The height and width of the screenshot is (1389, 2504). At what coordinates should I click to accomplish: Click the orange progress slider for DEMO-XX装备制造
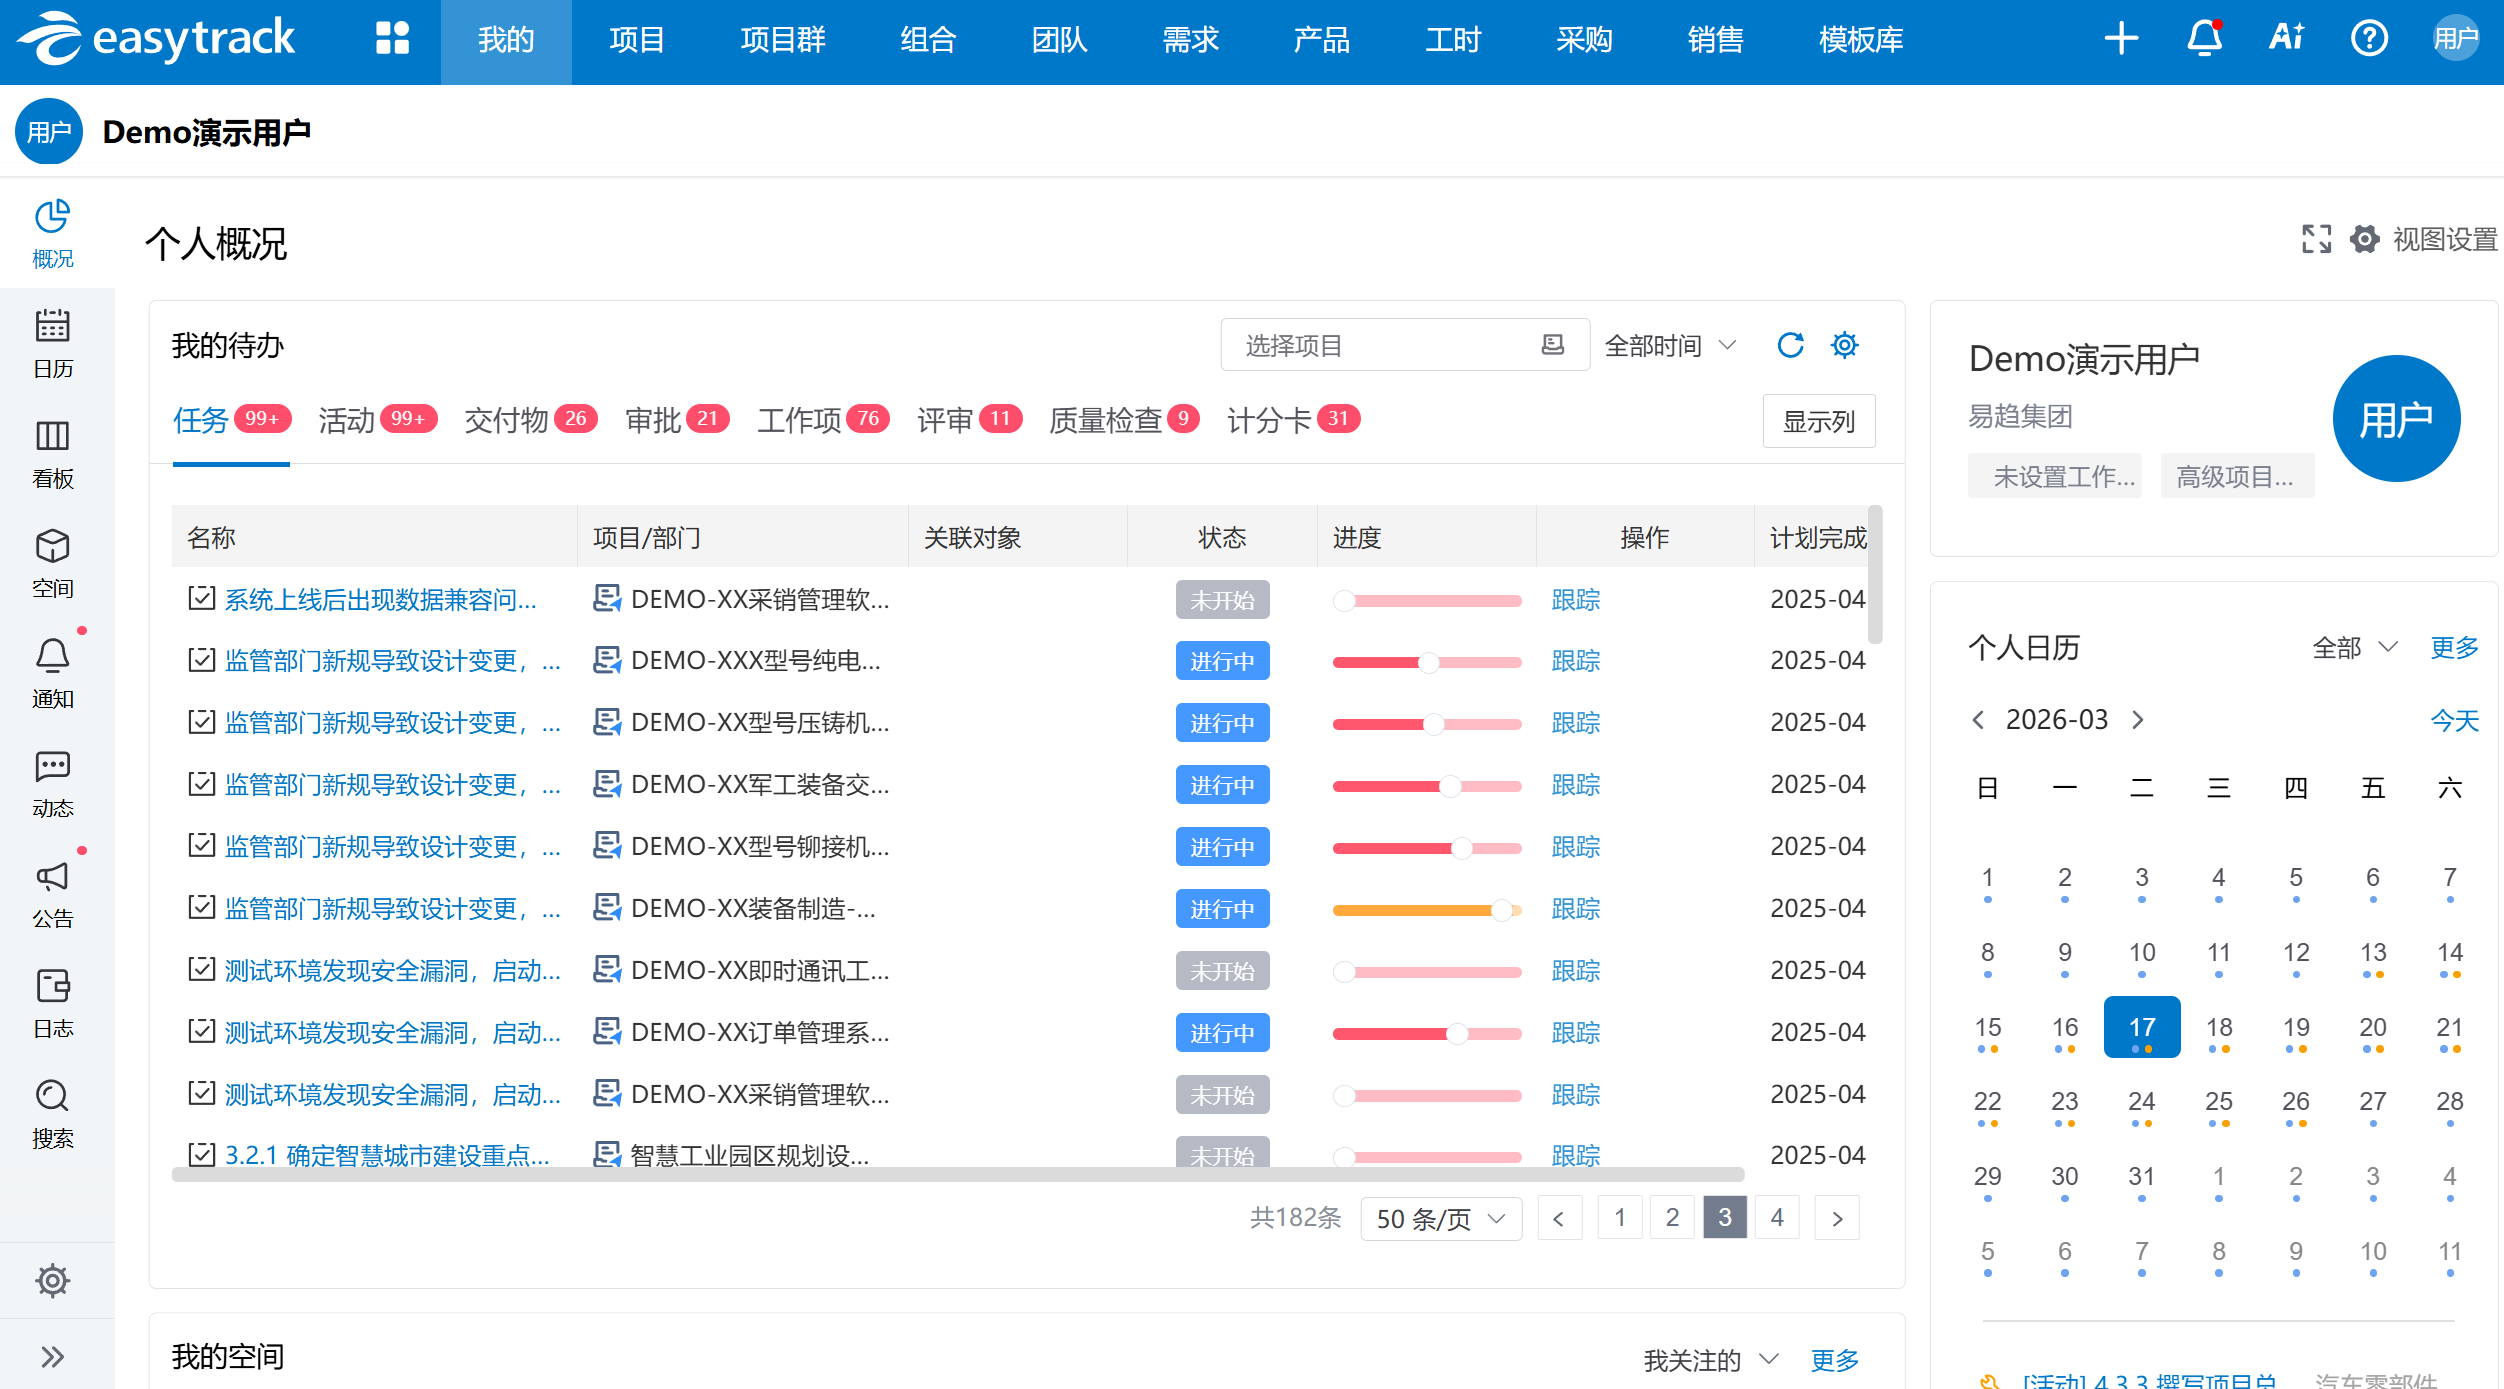coord(1501,909)
